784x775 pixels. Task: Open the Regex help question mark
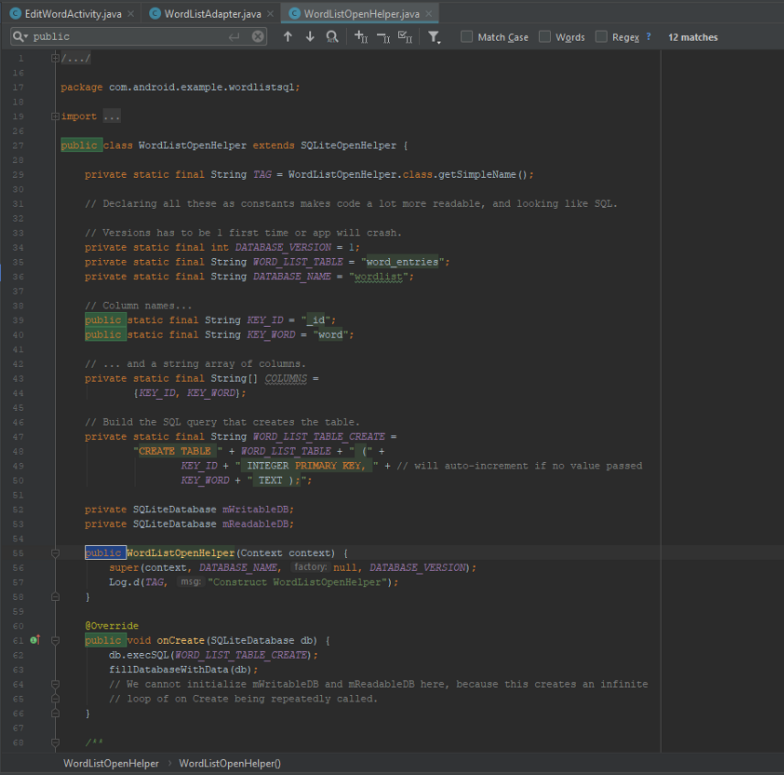click(x=648, y=36)
